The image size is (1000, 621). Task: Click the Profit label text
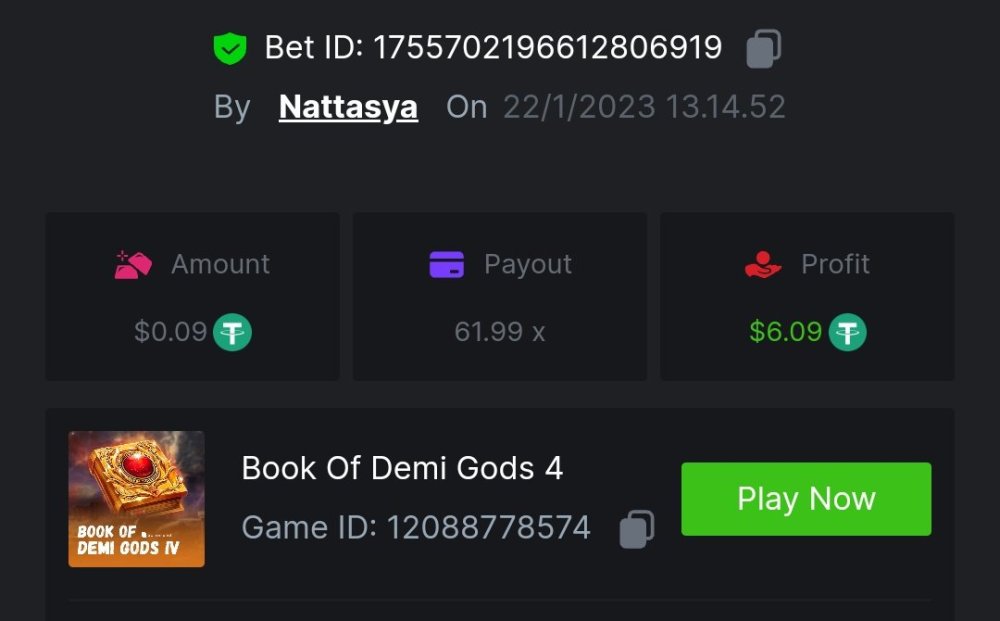pos(835,264)
